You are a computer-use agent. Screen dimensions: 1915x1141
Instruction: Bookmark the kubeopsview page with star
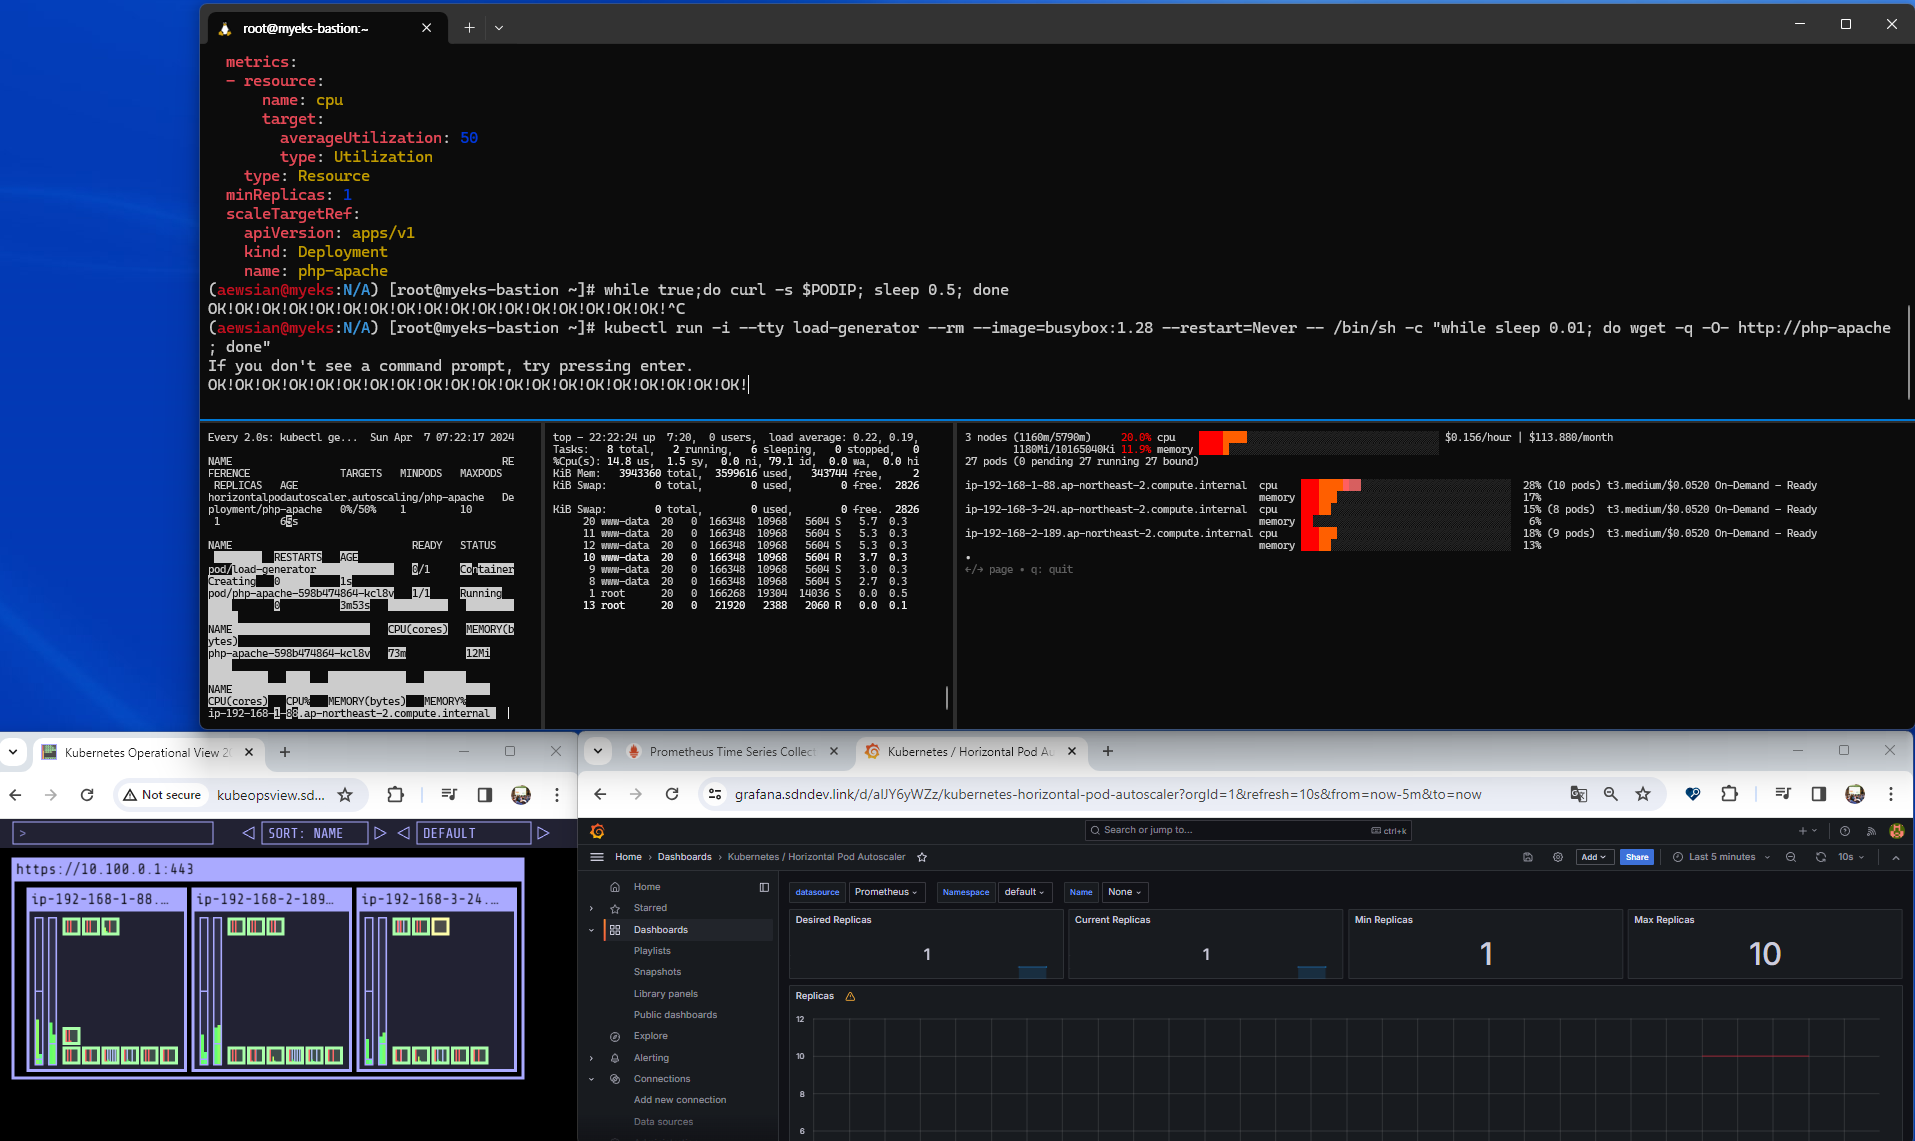[345, 795]
